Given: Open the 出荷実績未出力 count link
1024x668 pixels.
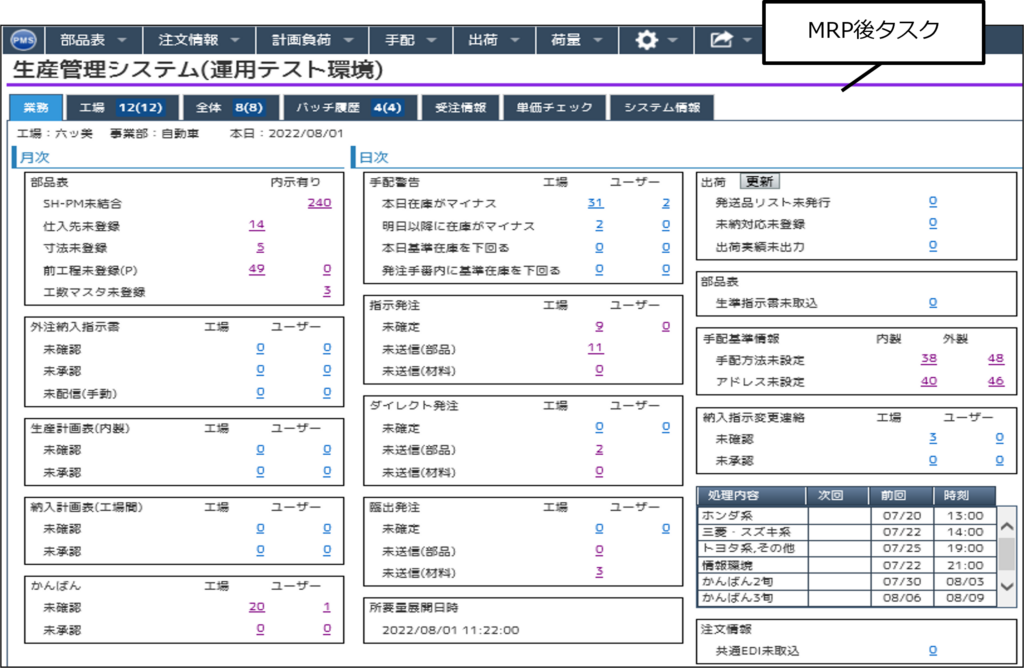Looking at the screenshot, I should [933, 246].
